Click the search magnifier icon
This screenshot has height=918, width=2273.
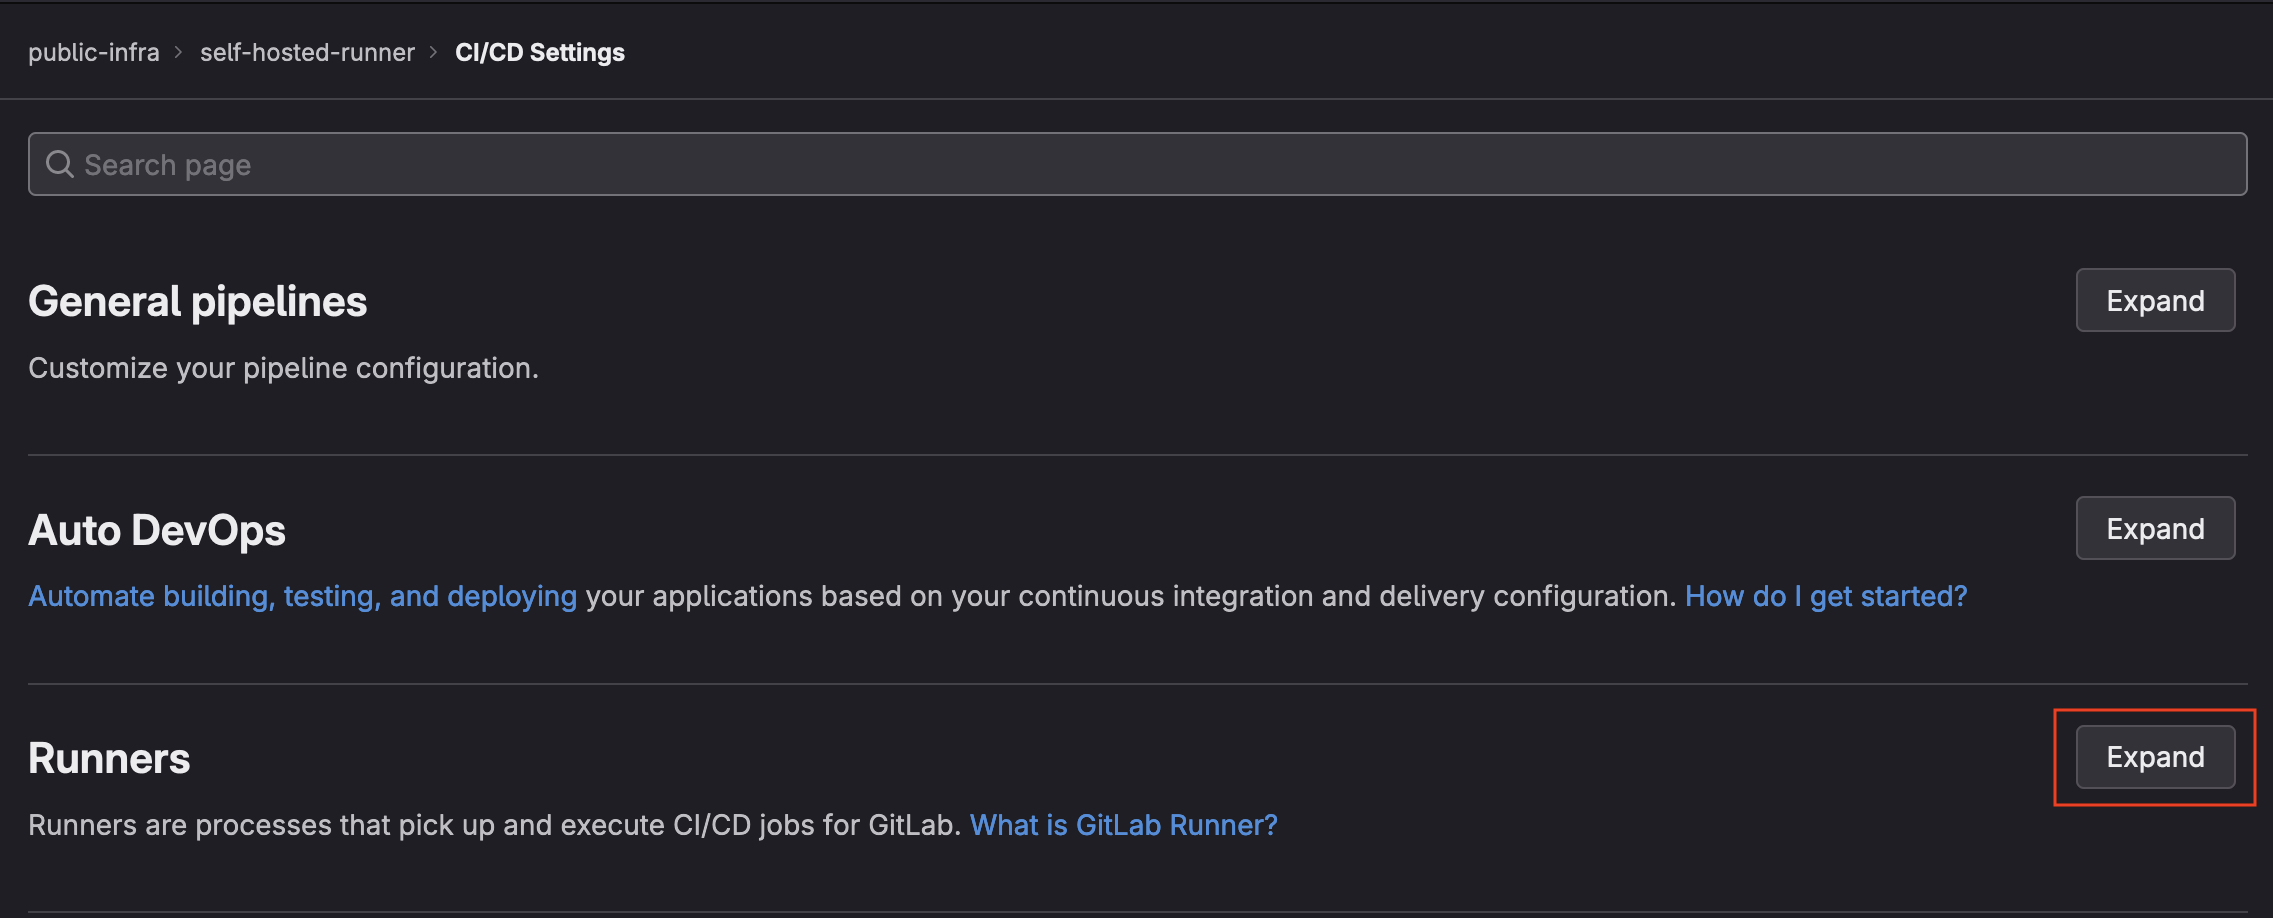click(x=60, y=164)
